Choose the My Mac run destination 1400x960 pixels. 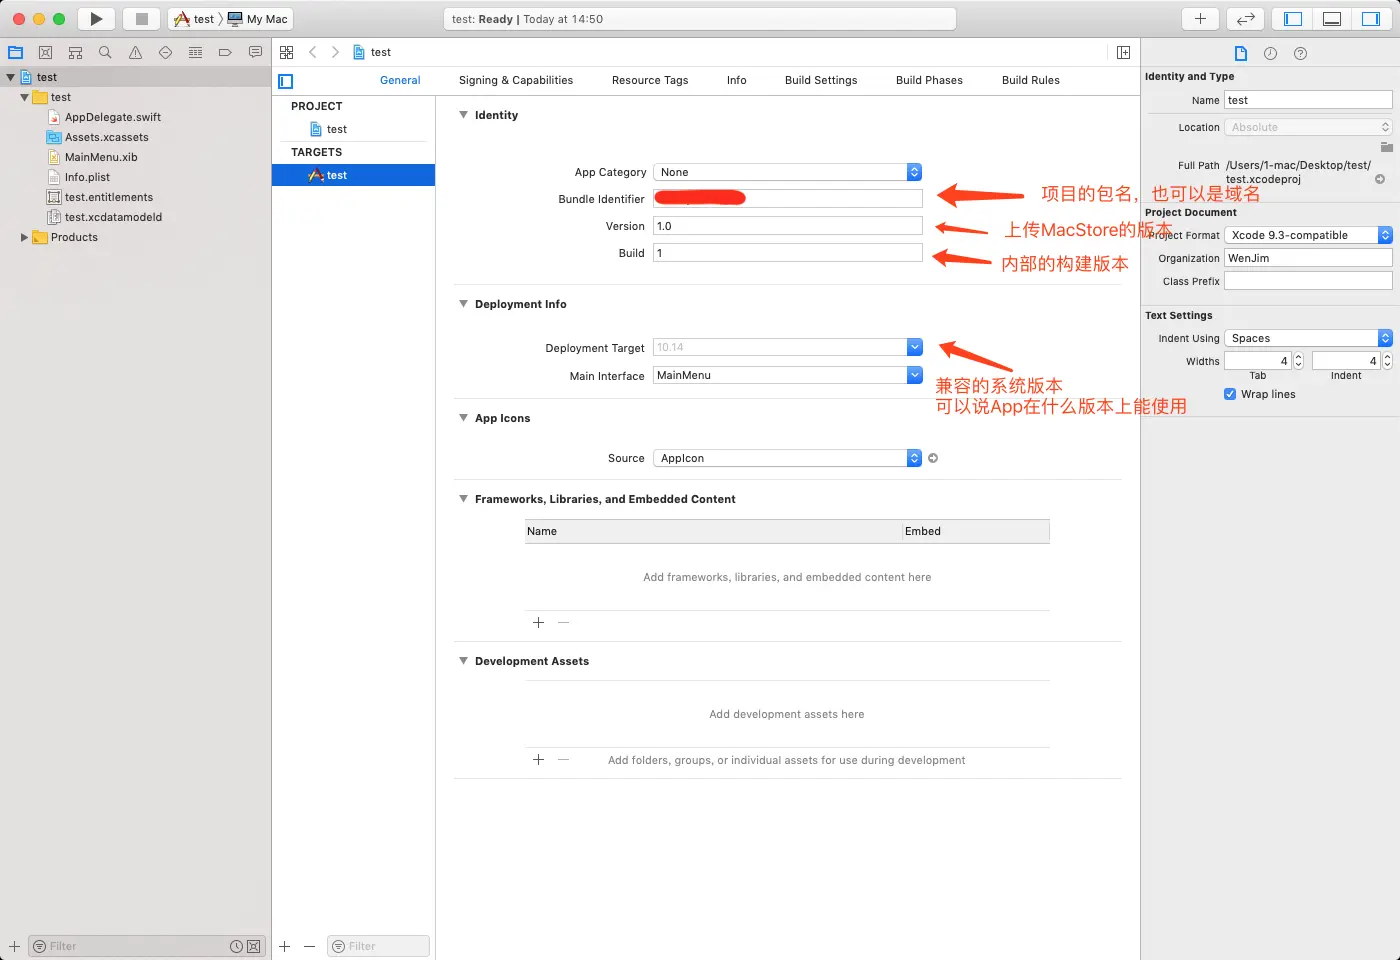point(258,19)
